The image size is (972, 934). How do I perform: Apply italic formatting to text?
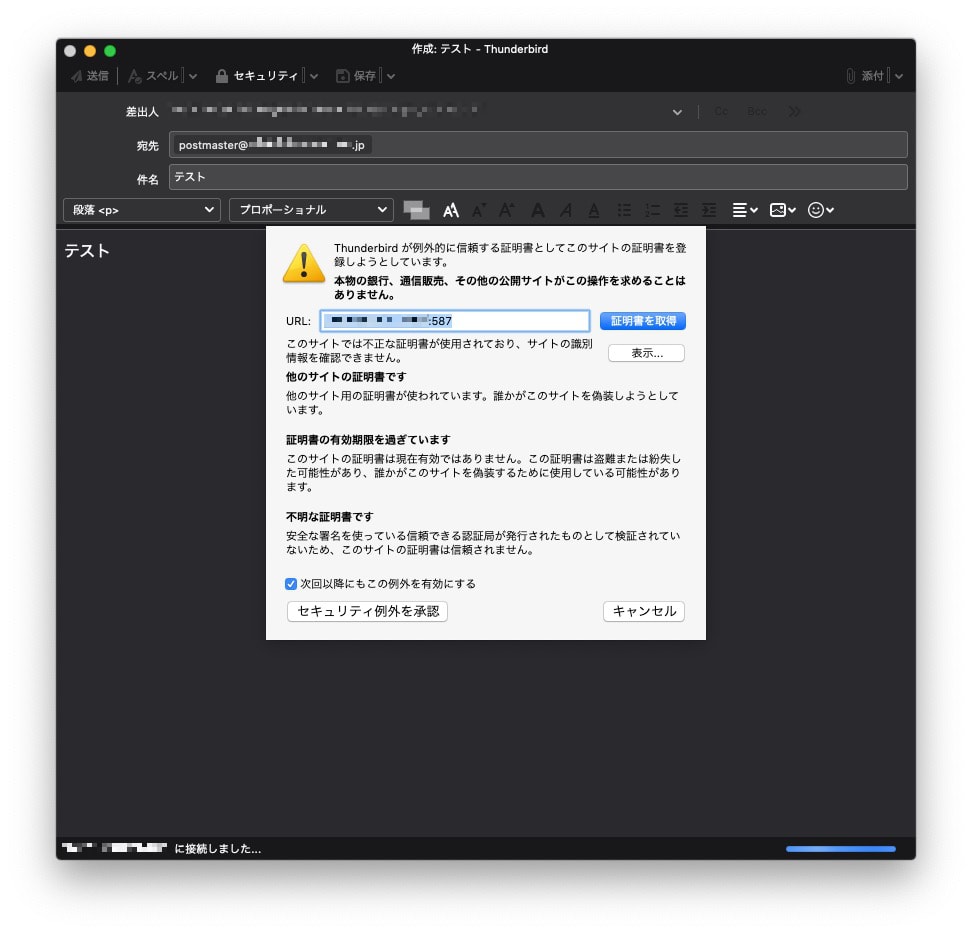(x=566, y=210)
